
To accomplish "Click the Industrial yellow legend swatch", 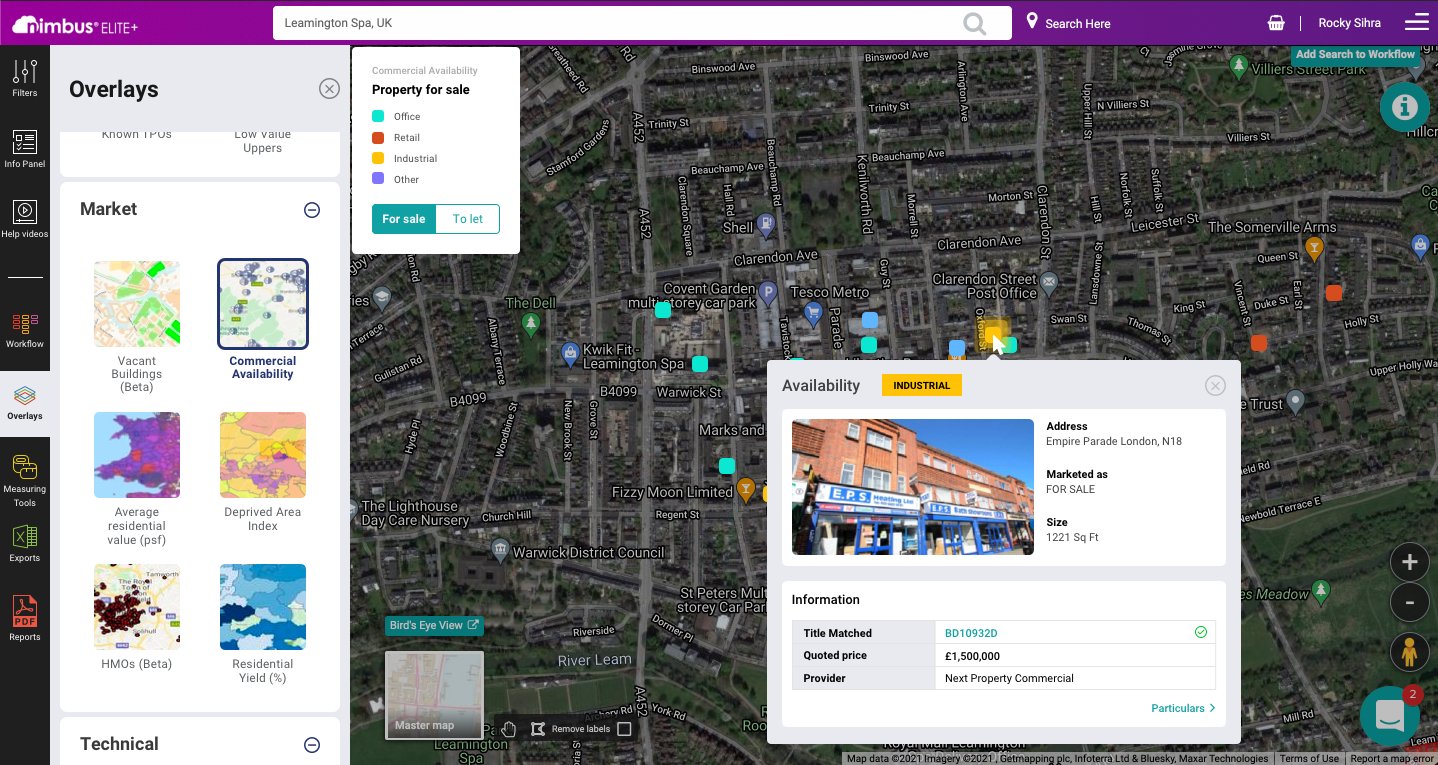I will pyautogui.click(x=378, y=158).
